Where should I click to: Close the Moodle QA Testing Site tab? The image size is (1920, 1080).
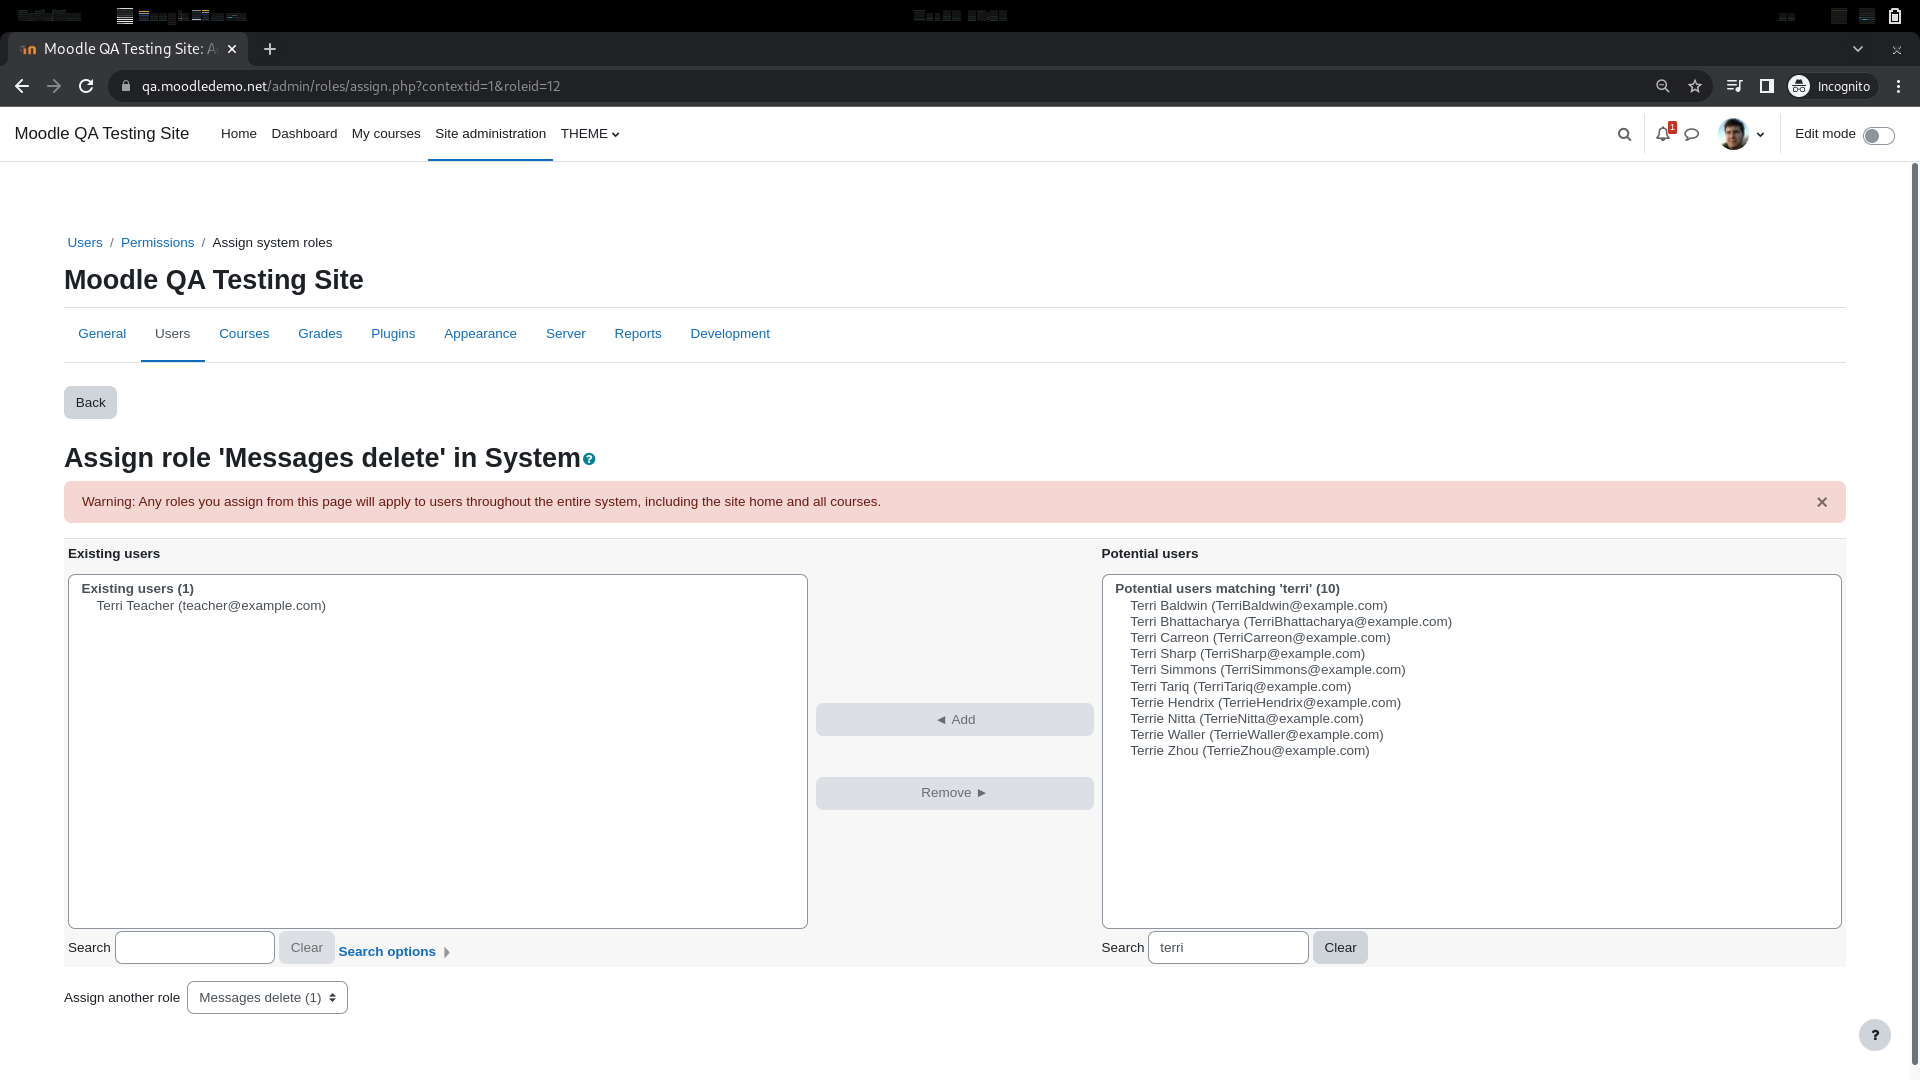[232, 49]
